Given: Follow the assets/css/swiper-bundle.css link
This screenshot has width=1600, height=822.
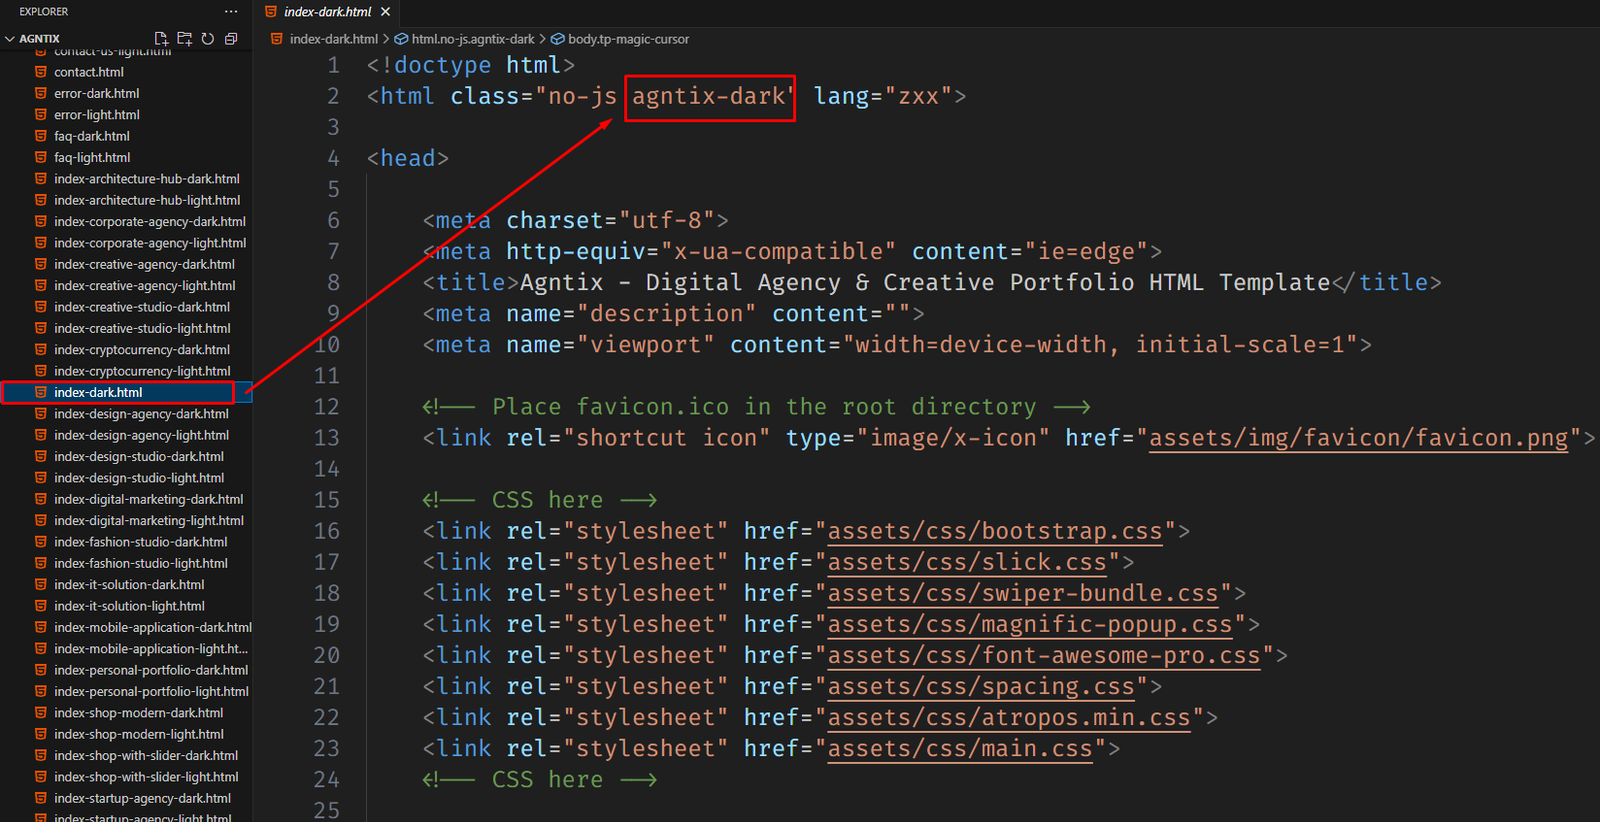Looking at the screenshot, I should tap(1023, 593).
